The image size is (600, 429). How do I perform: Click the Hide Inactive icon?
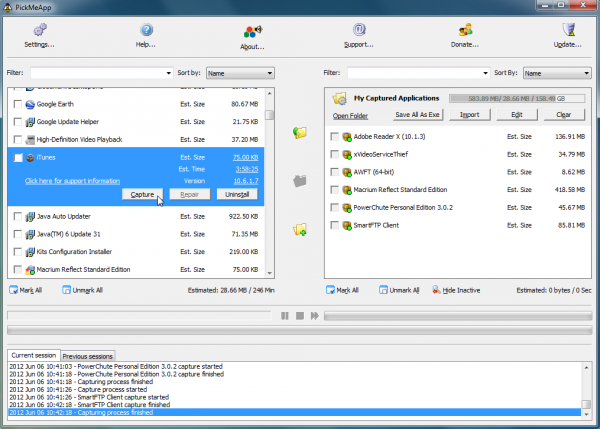point(436,290)
